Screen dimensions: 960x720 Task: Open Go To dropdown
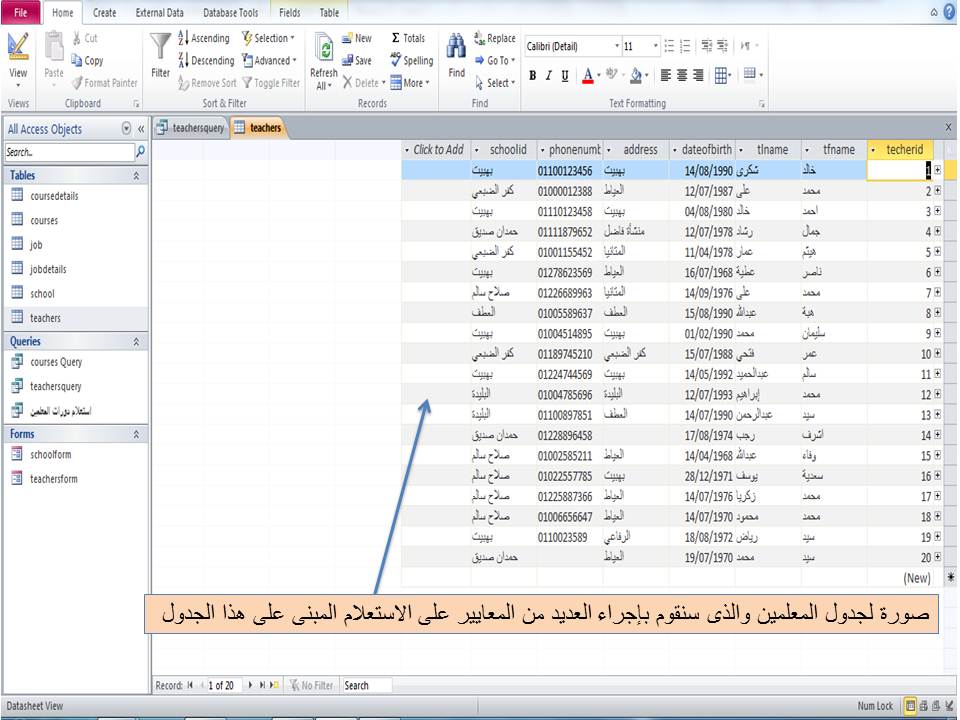point(495,60)
